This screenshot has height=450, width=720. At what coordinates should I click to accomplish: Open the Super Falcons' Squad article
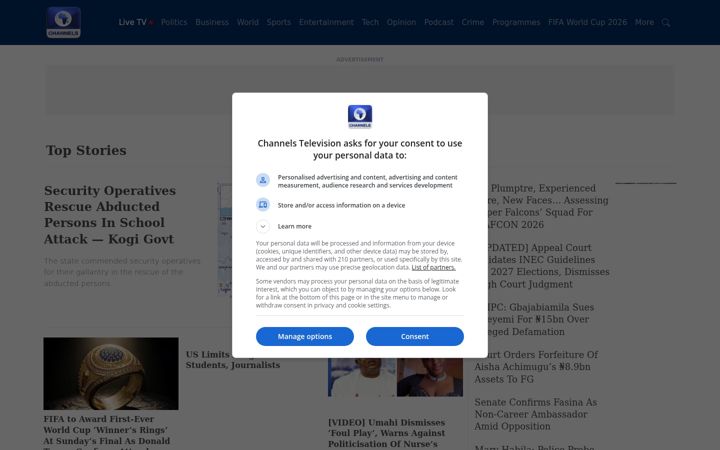click(542, 206)
